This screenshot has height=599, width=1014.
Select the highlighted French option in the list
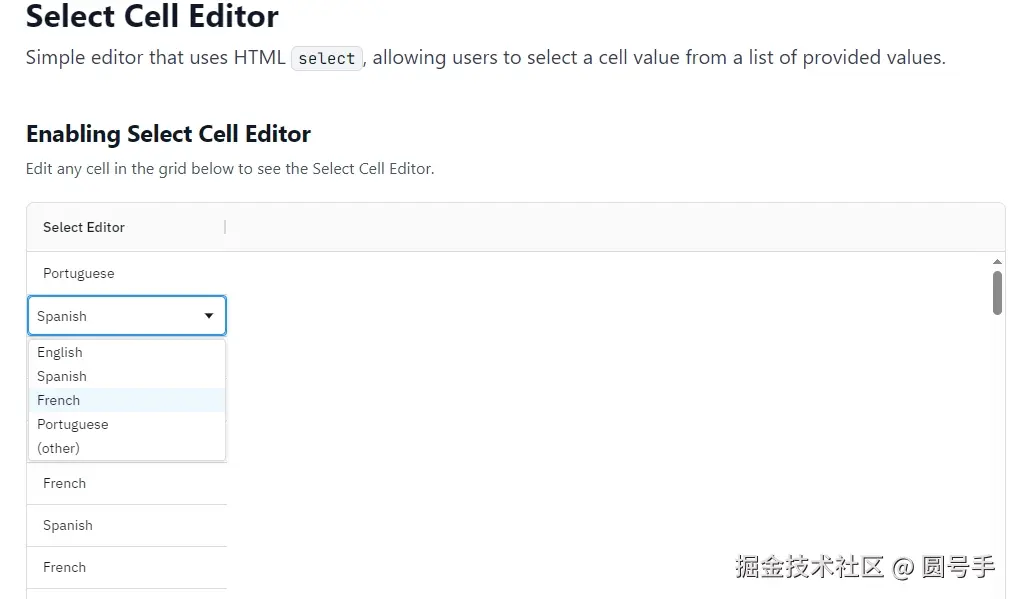[59, 400]
